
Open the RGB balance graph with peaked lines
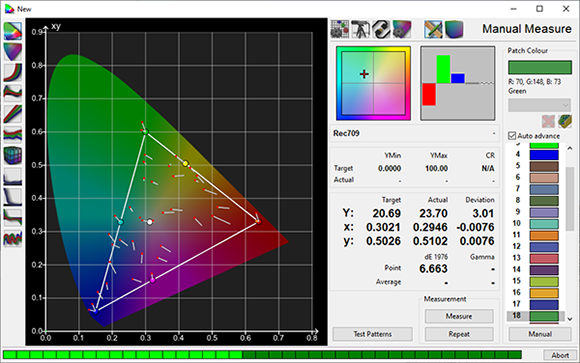pos(13,93)
